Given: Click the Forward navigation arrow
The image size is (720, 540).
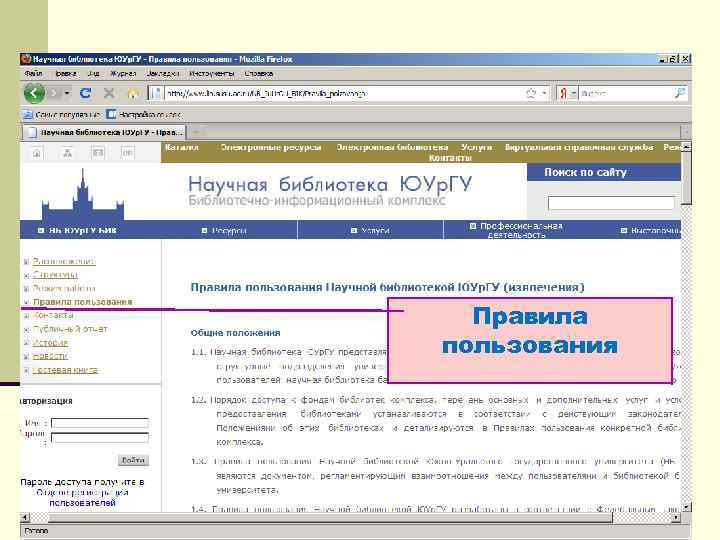Looking at the screenshot, I should [x=54, y=94].
